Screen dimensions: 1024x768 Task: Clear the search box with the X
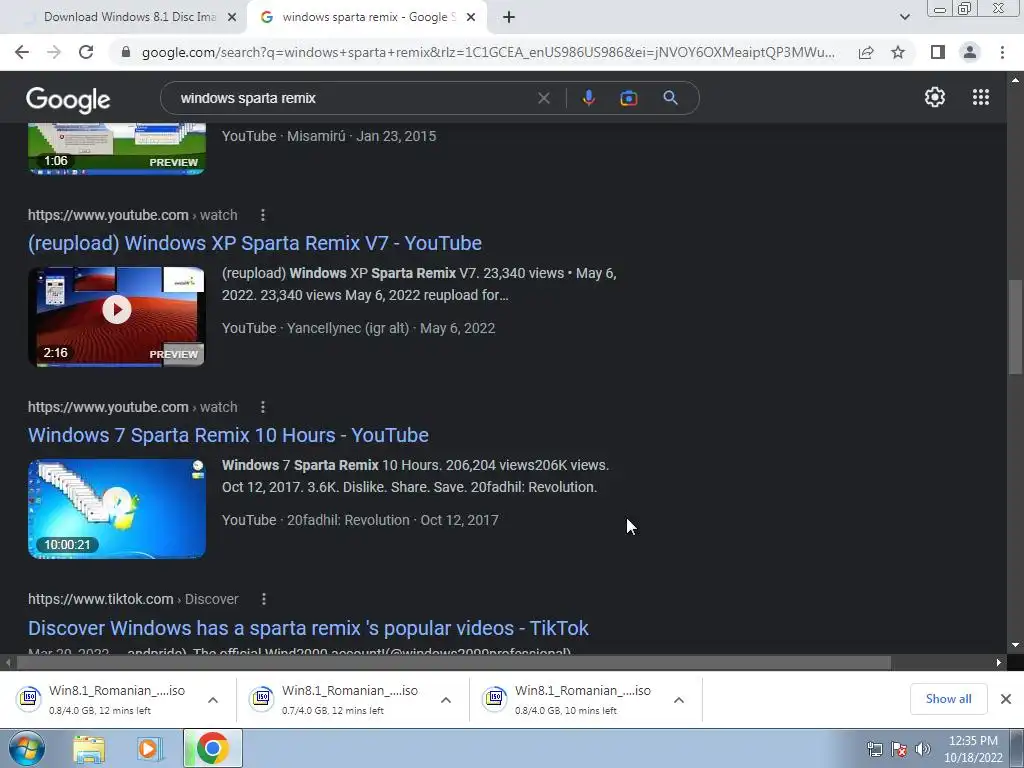(x=543, y=98)
